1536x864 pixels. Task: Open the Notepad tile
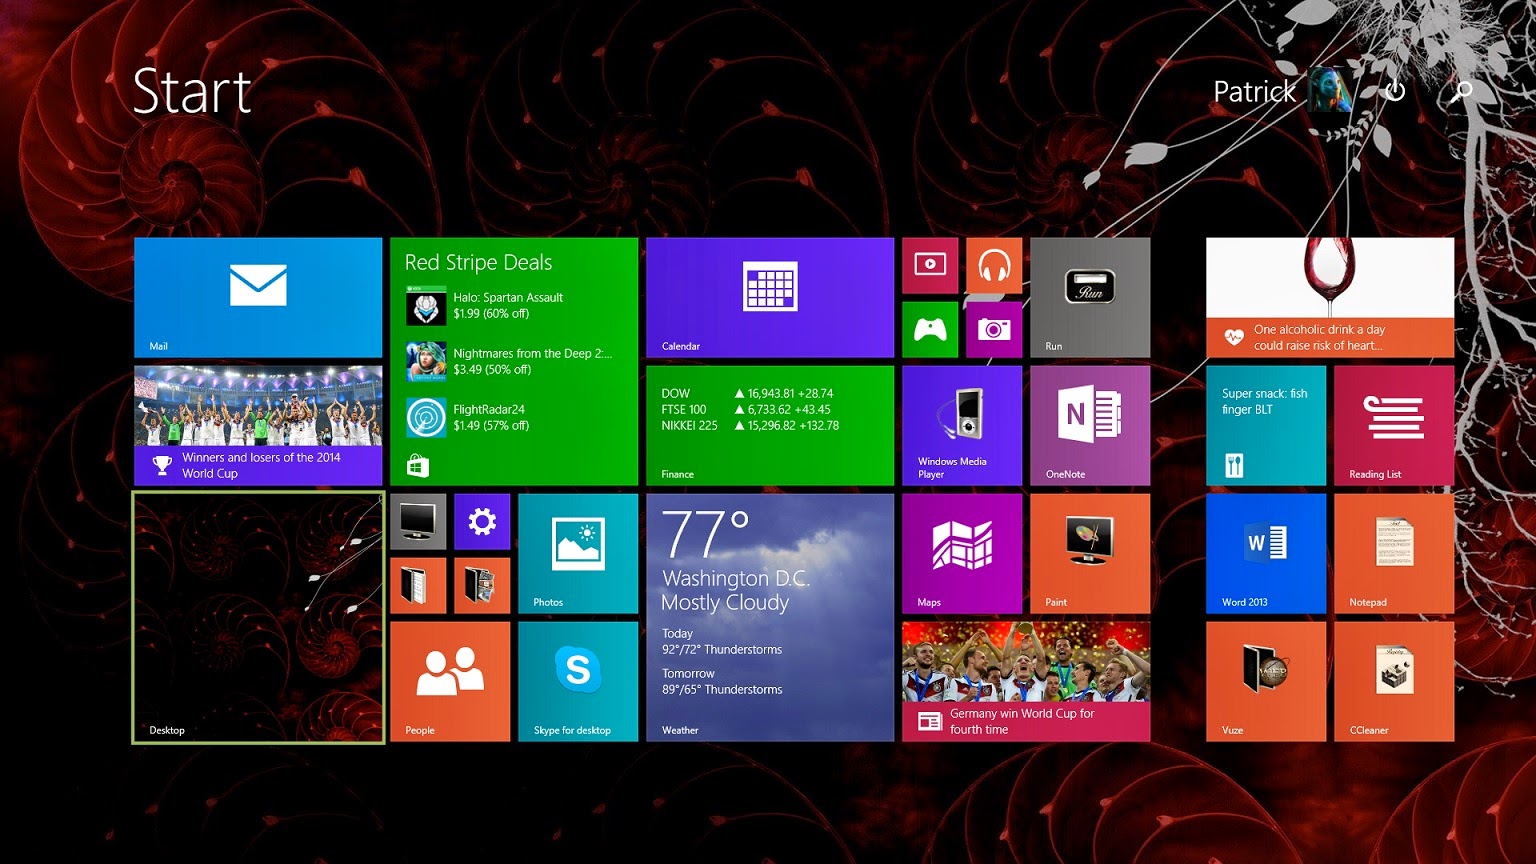[1394, 553]
